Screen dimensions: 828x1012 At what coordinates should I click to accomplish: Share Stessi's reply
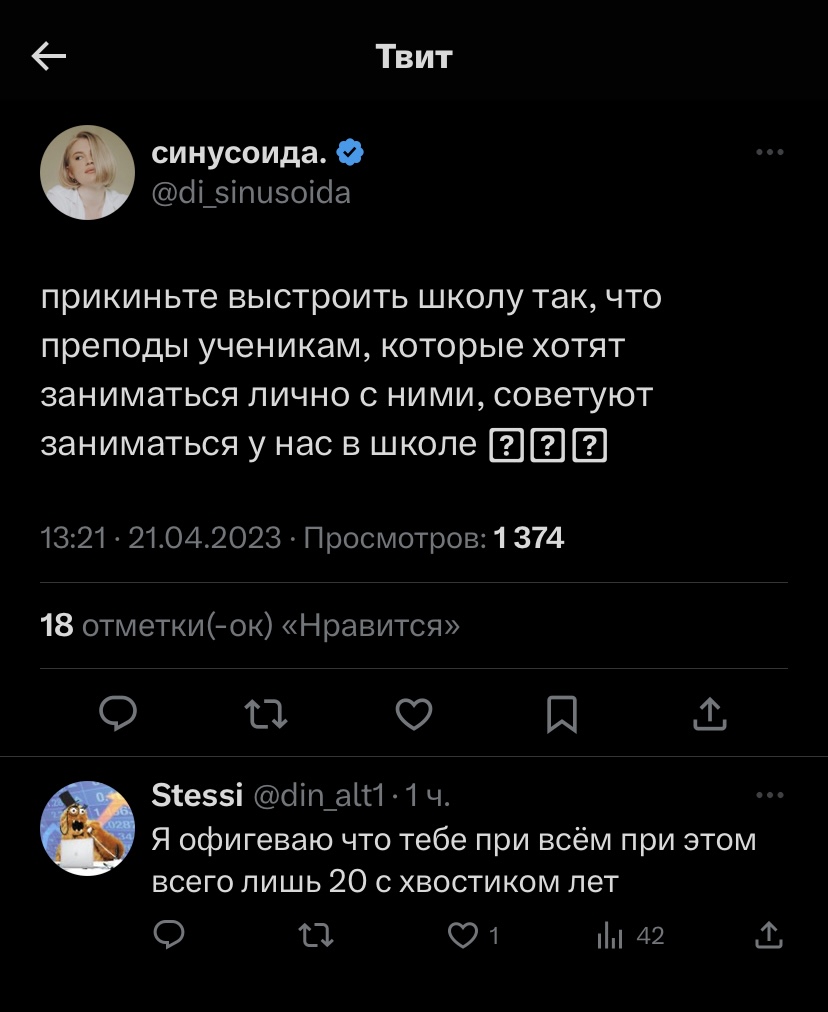[768, 935]
